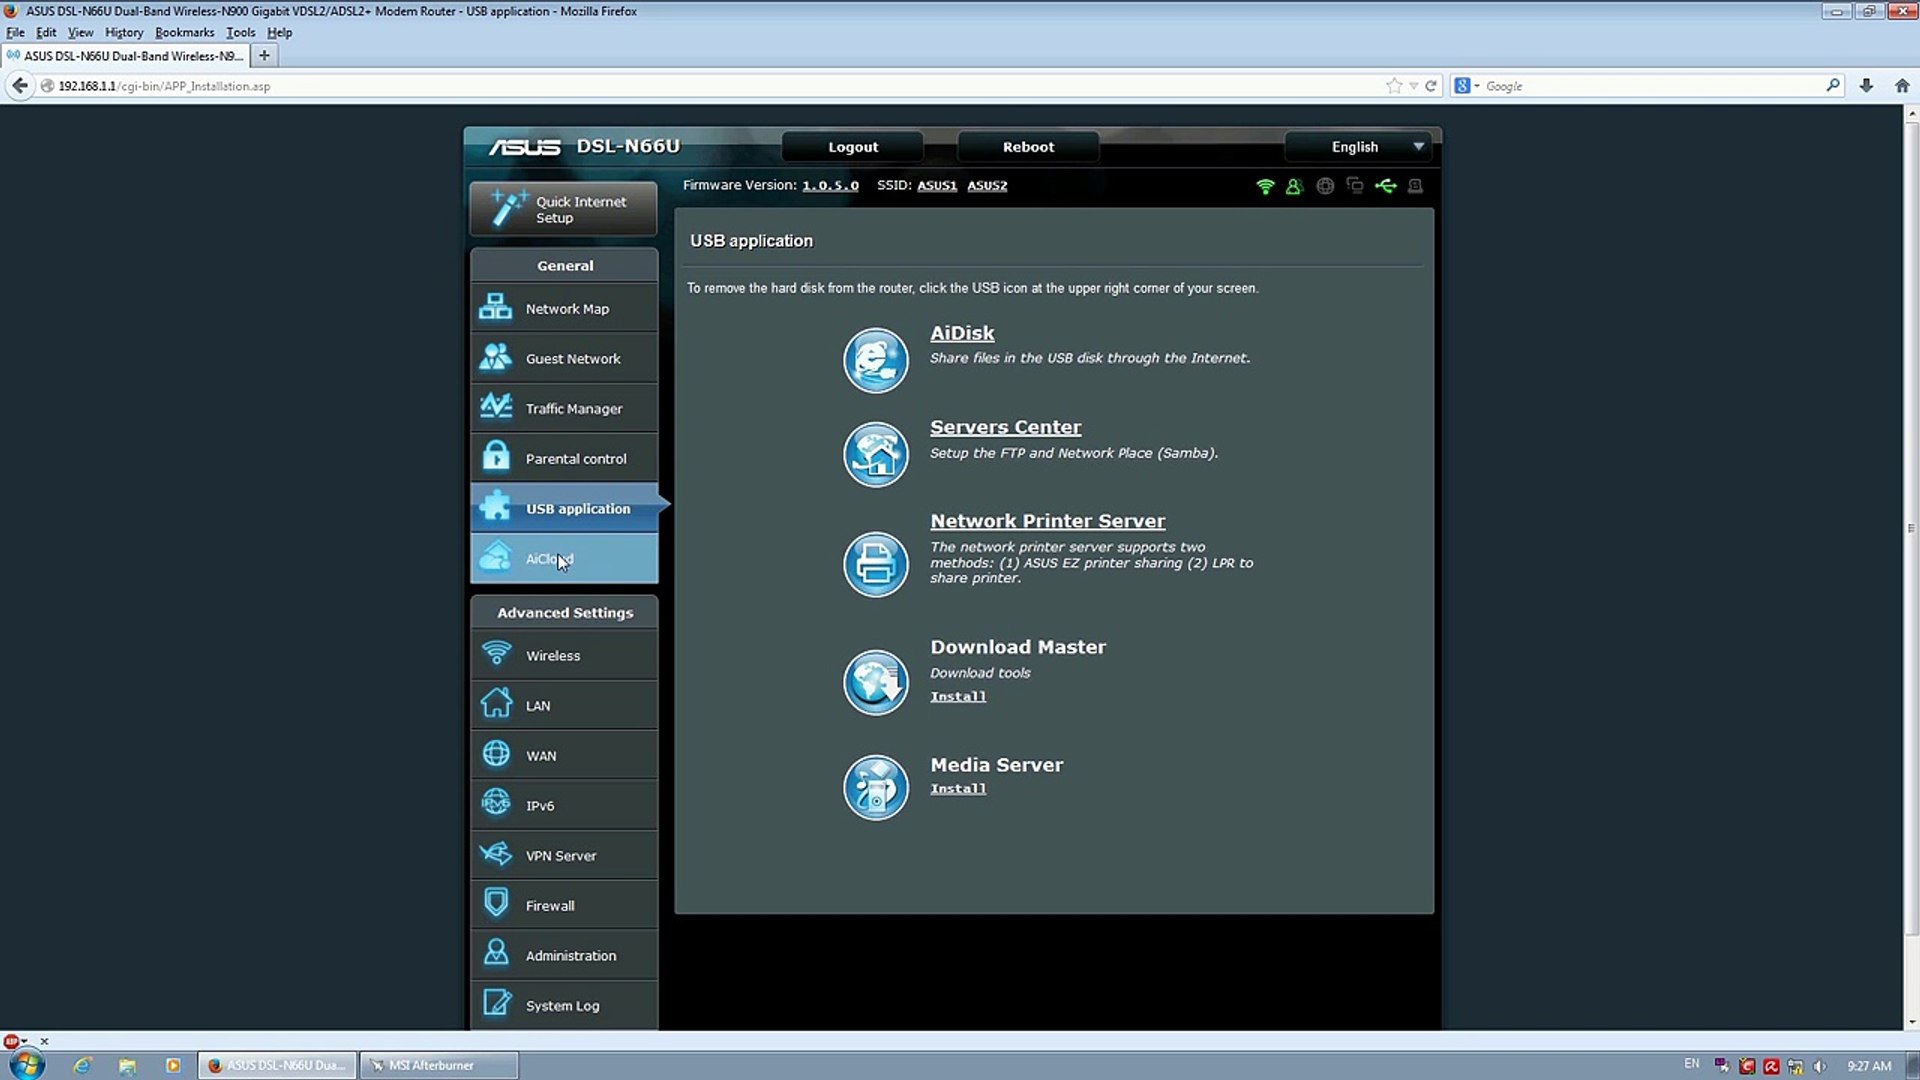Select the ASUS DSL-N66U browser tab
The image size is (1920, 1080).
click(x=125, y=56)
